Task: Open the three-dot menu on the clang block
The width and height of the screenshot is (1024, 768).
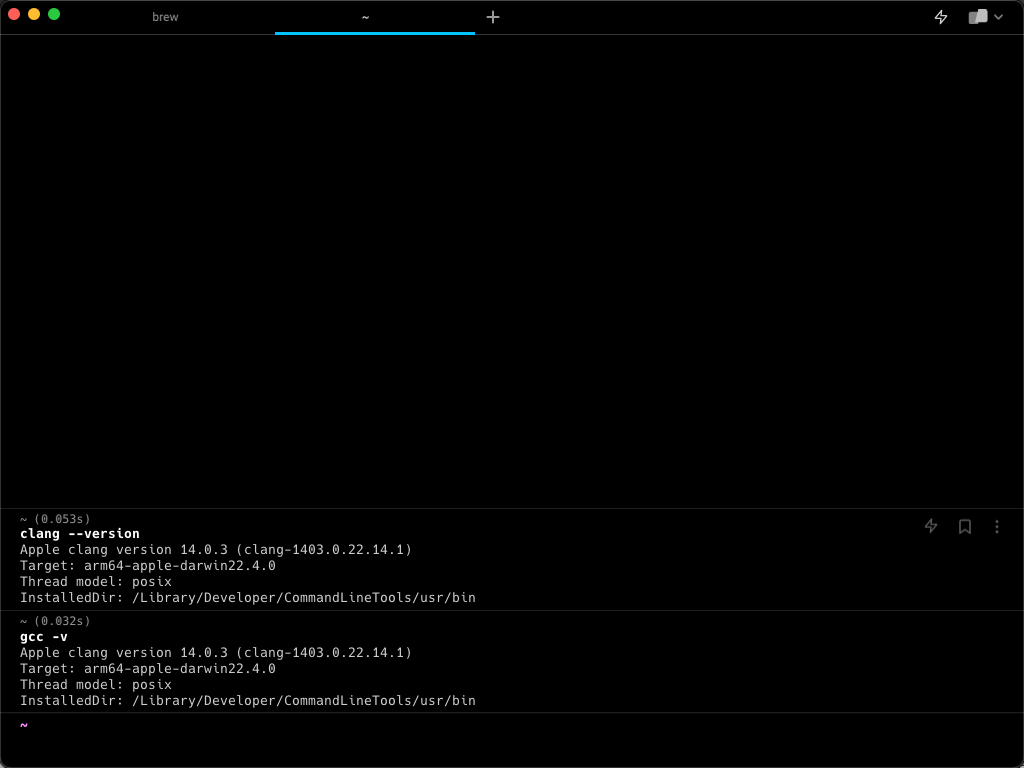Action: point(997,526)
